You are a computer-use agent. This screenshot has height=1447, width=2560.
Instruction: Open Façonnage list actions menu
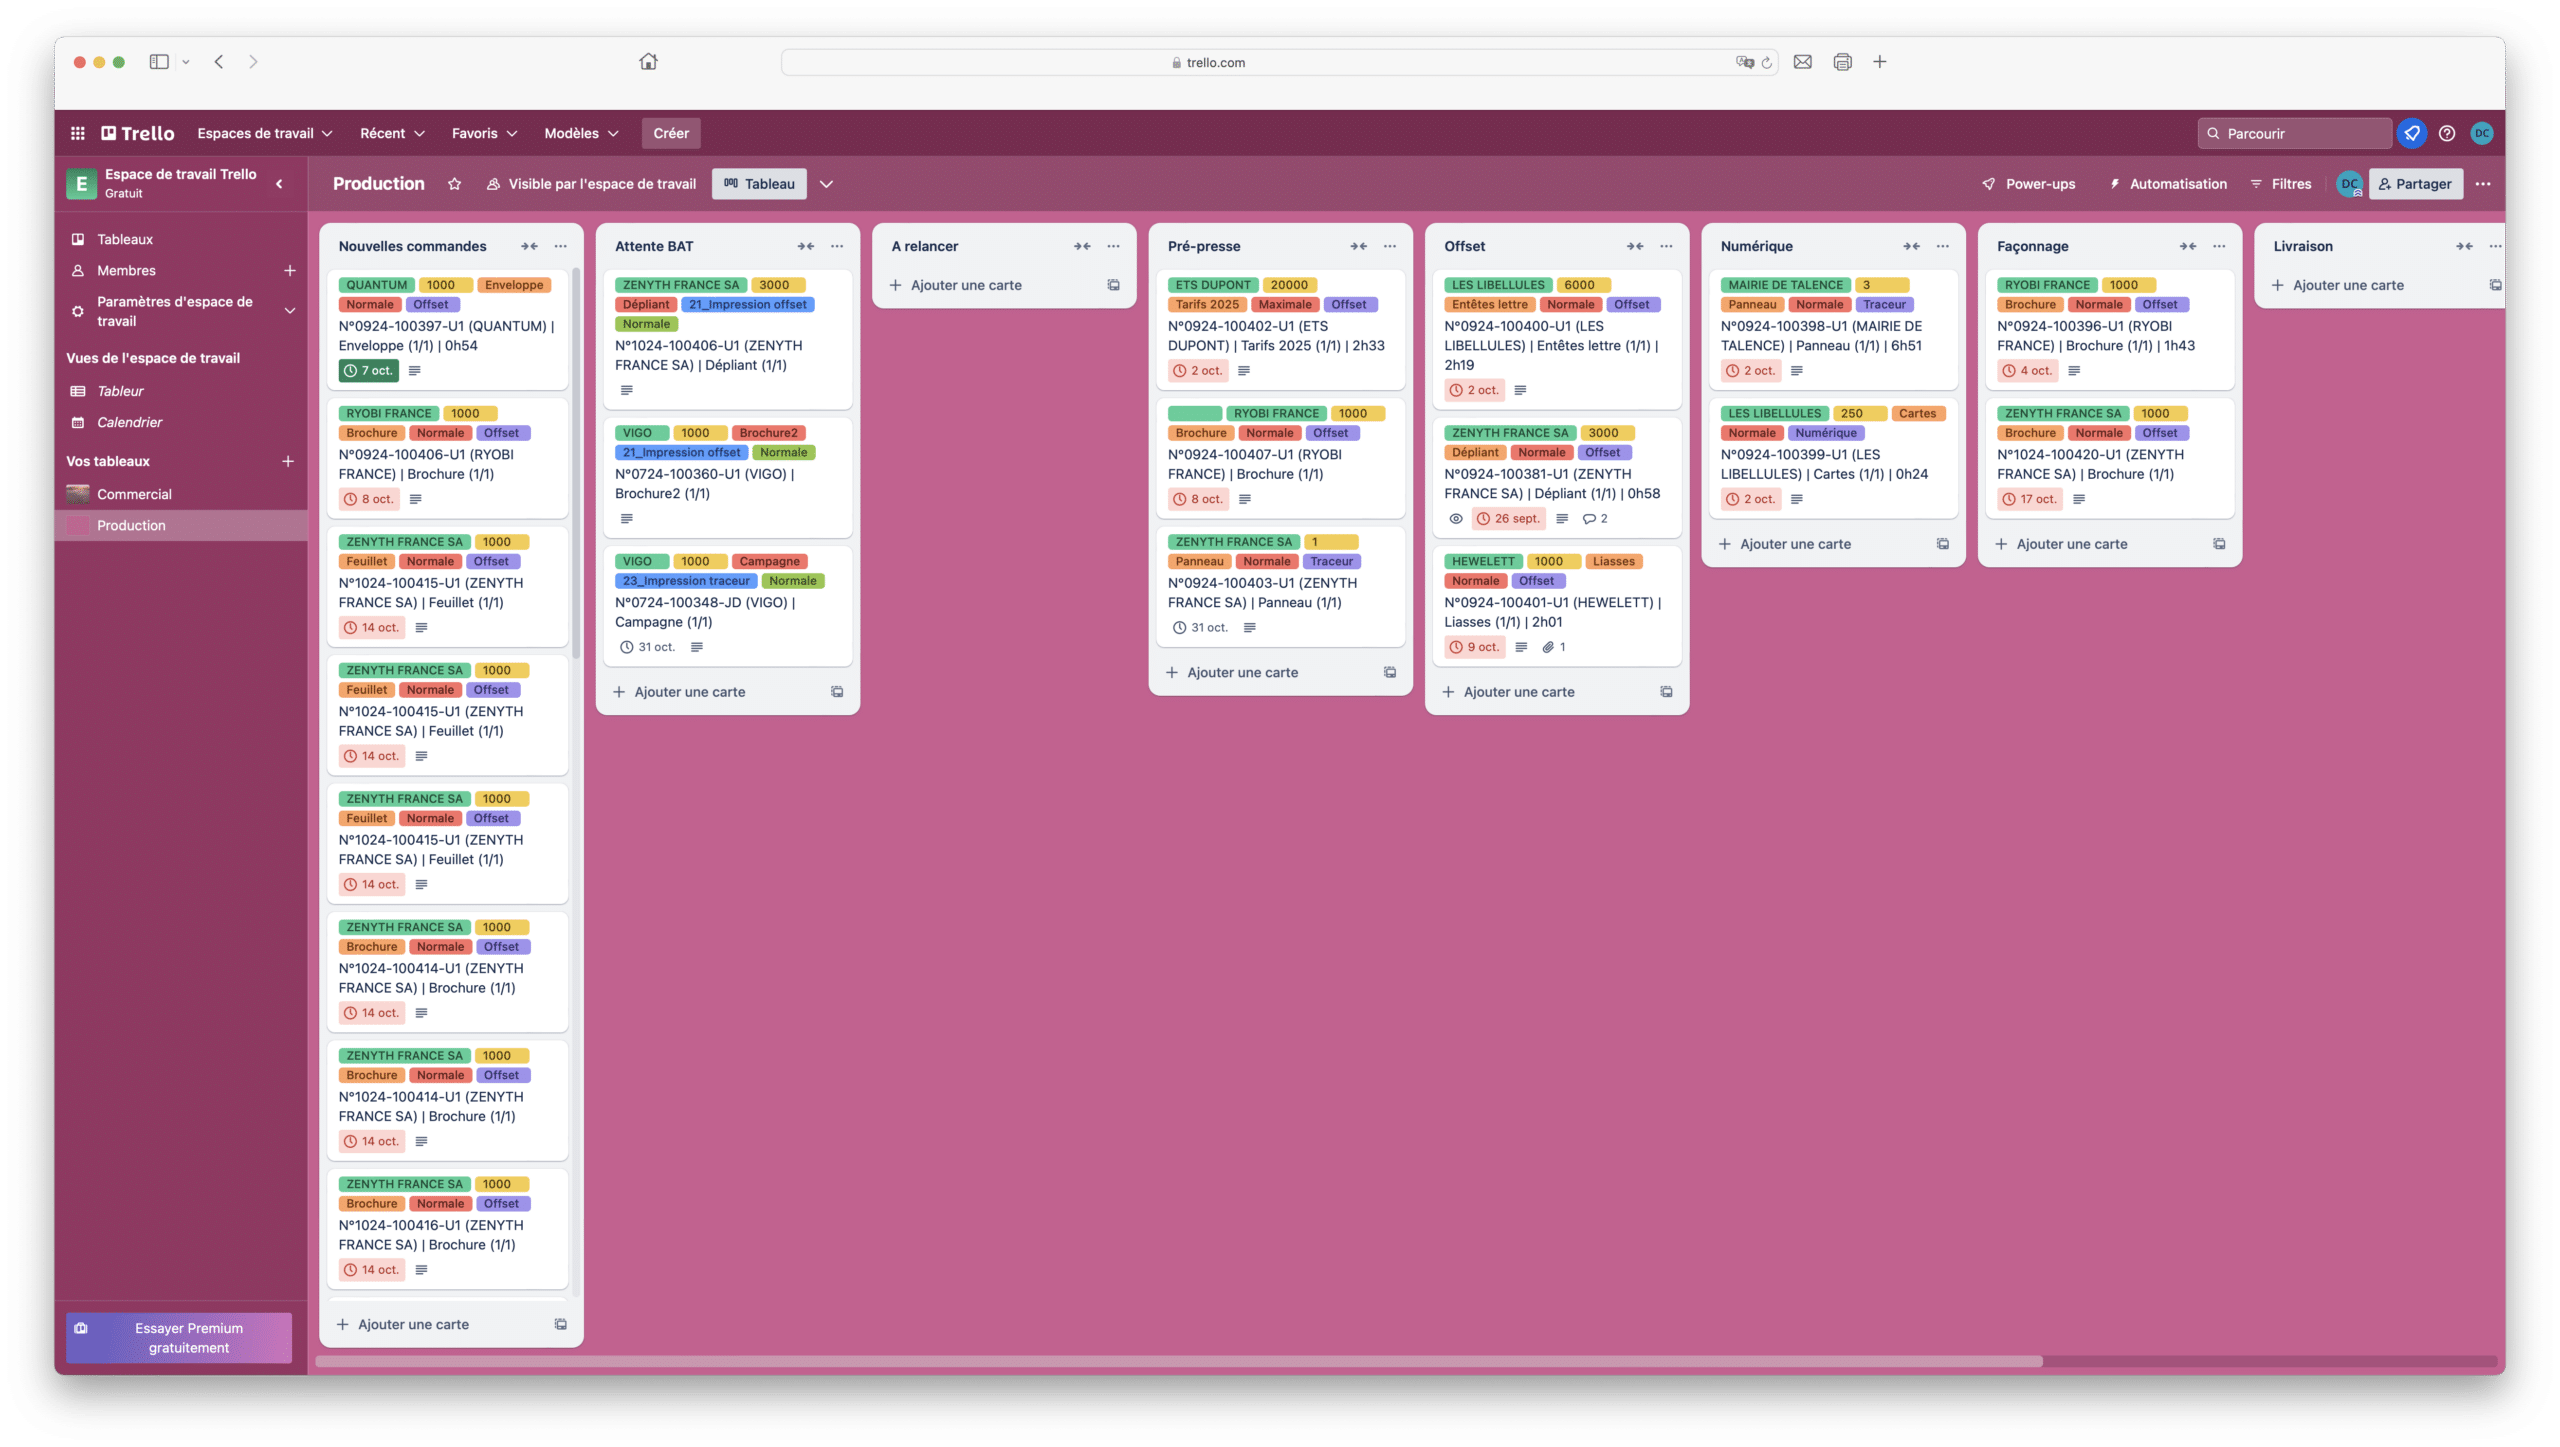tap(2219, 246)
